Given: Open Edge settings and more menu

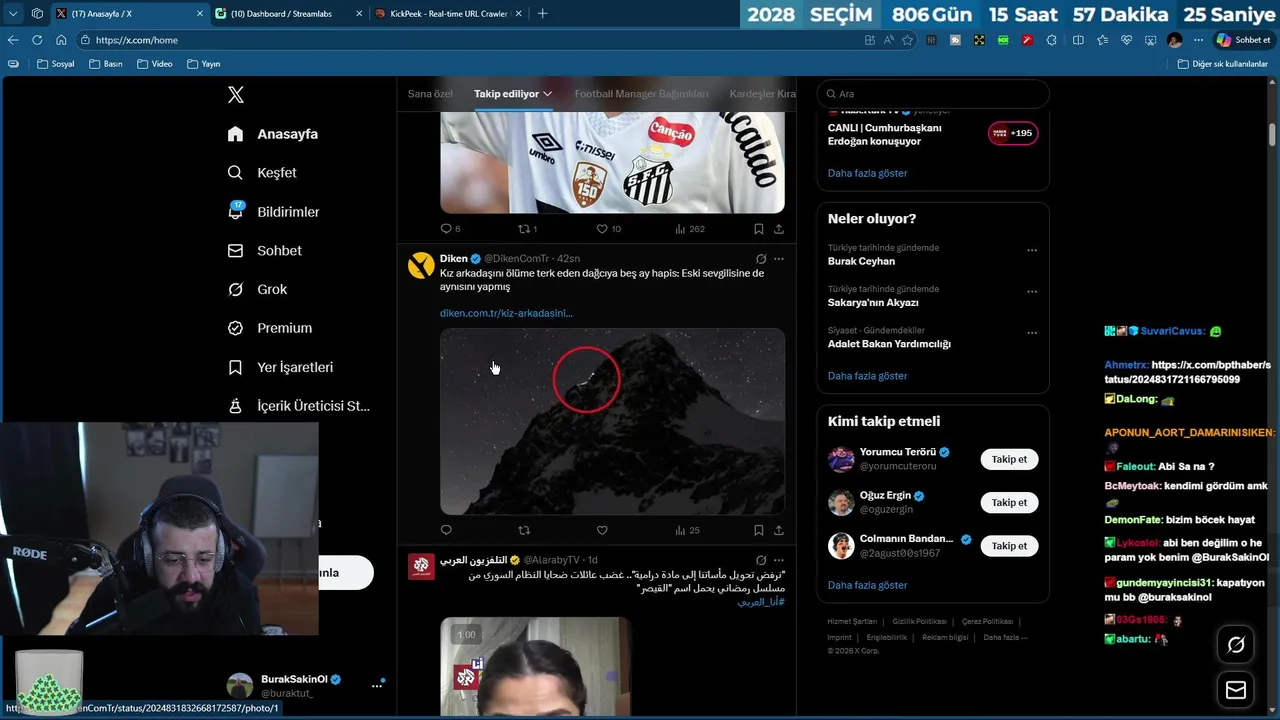Looking at the screenshot, I should [x=1198, y=40].
